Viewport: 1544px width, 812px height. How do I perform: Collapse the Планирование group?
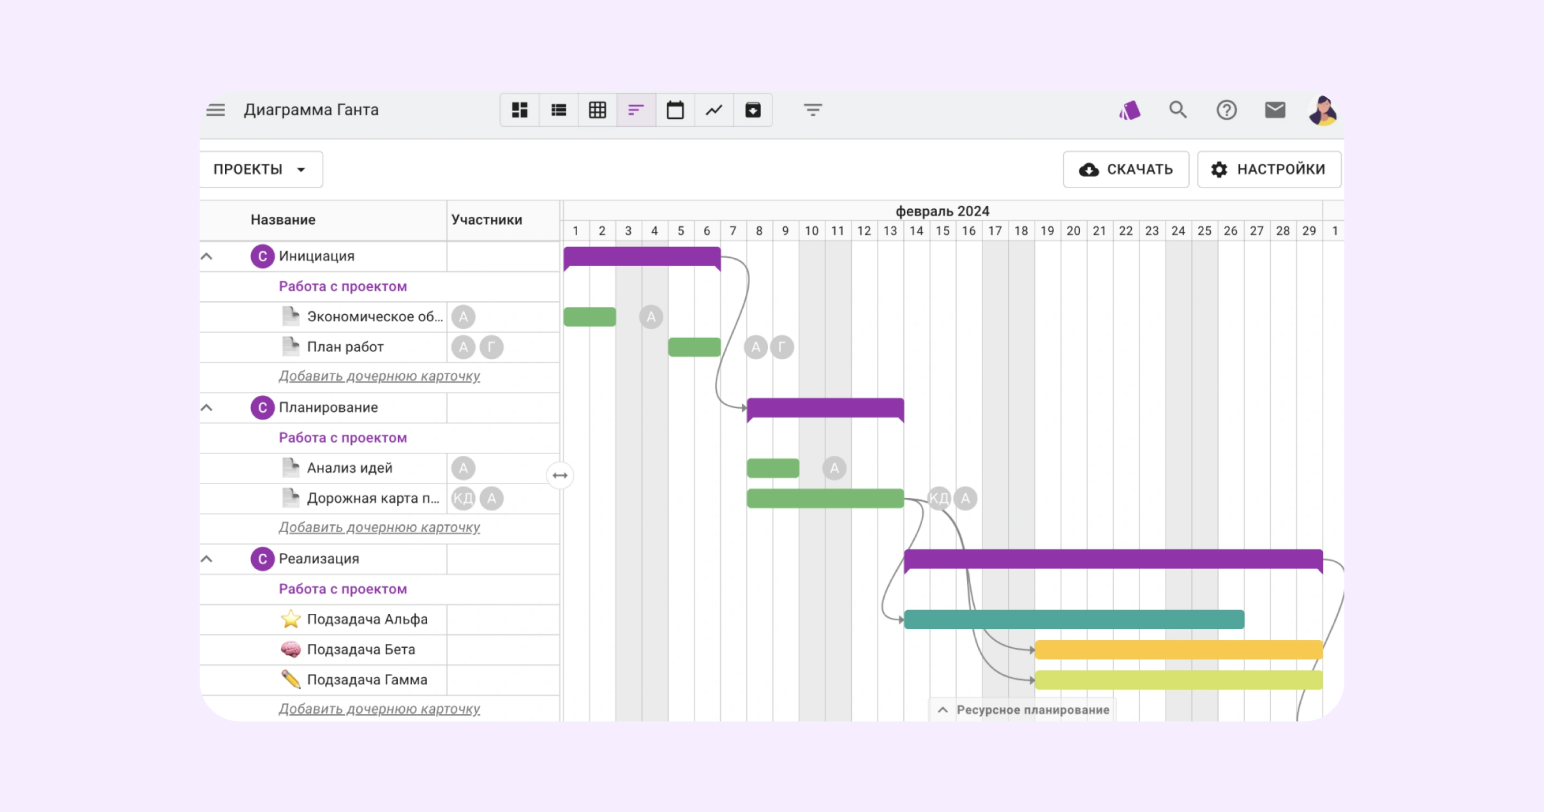point(207,408)
